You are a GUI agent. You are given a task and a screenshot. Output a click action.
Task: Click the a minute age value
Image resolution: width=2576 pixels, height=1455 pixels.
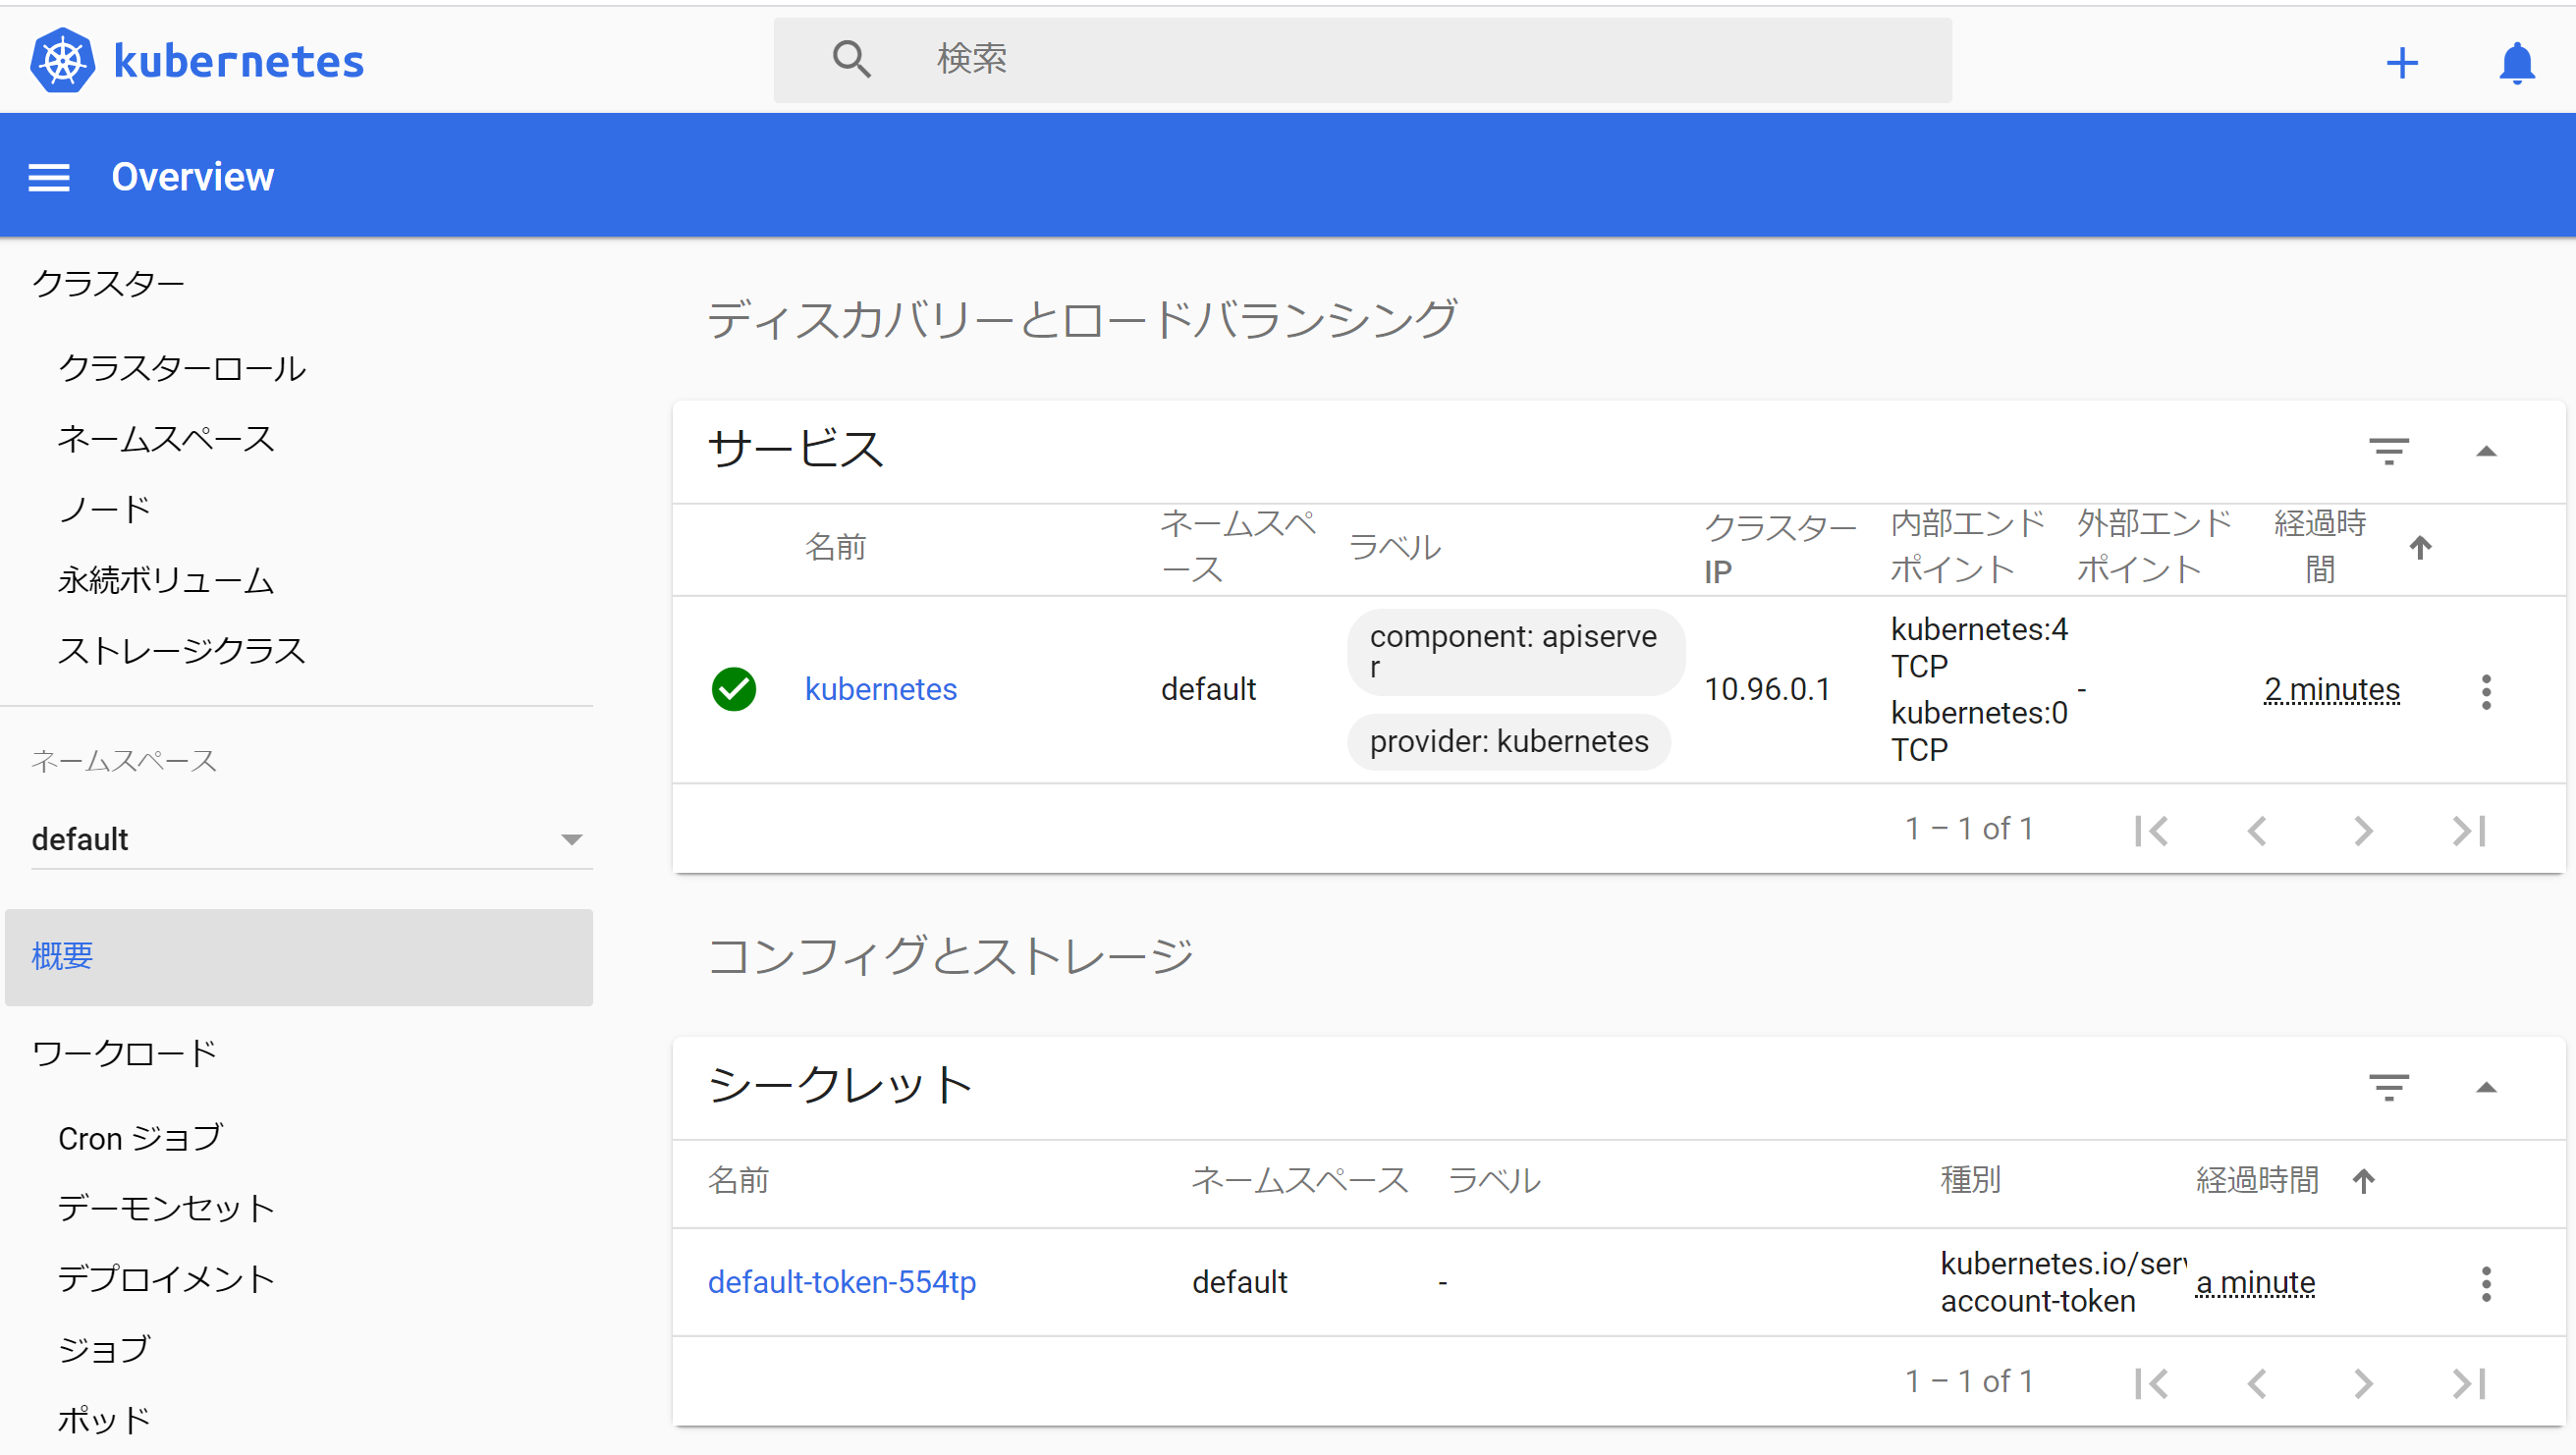pos(2255,1282)
